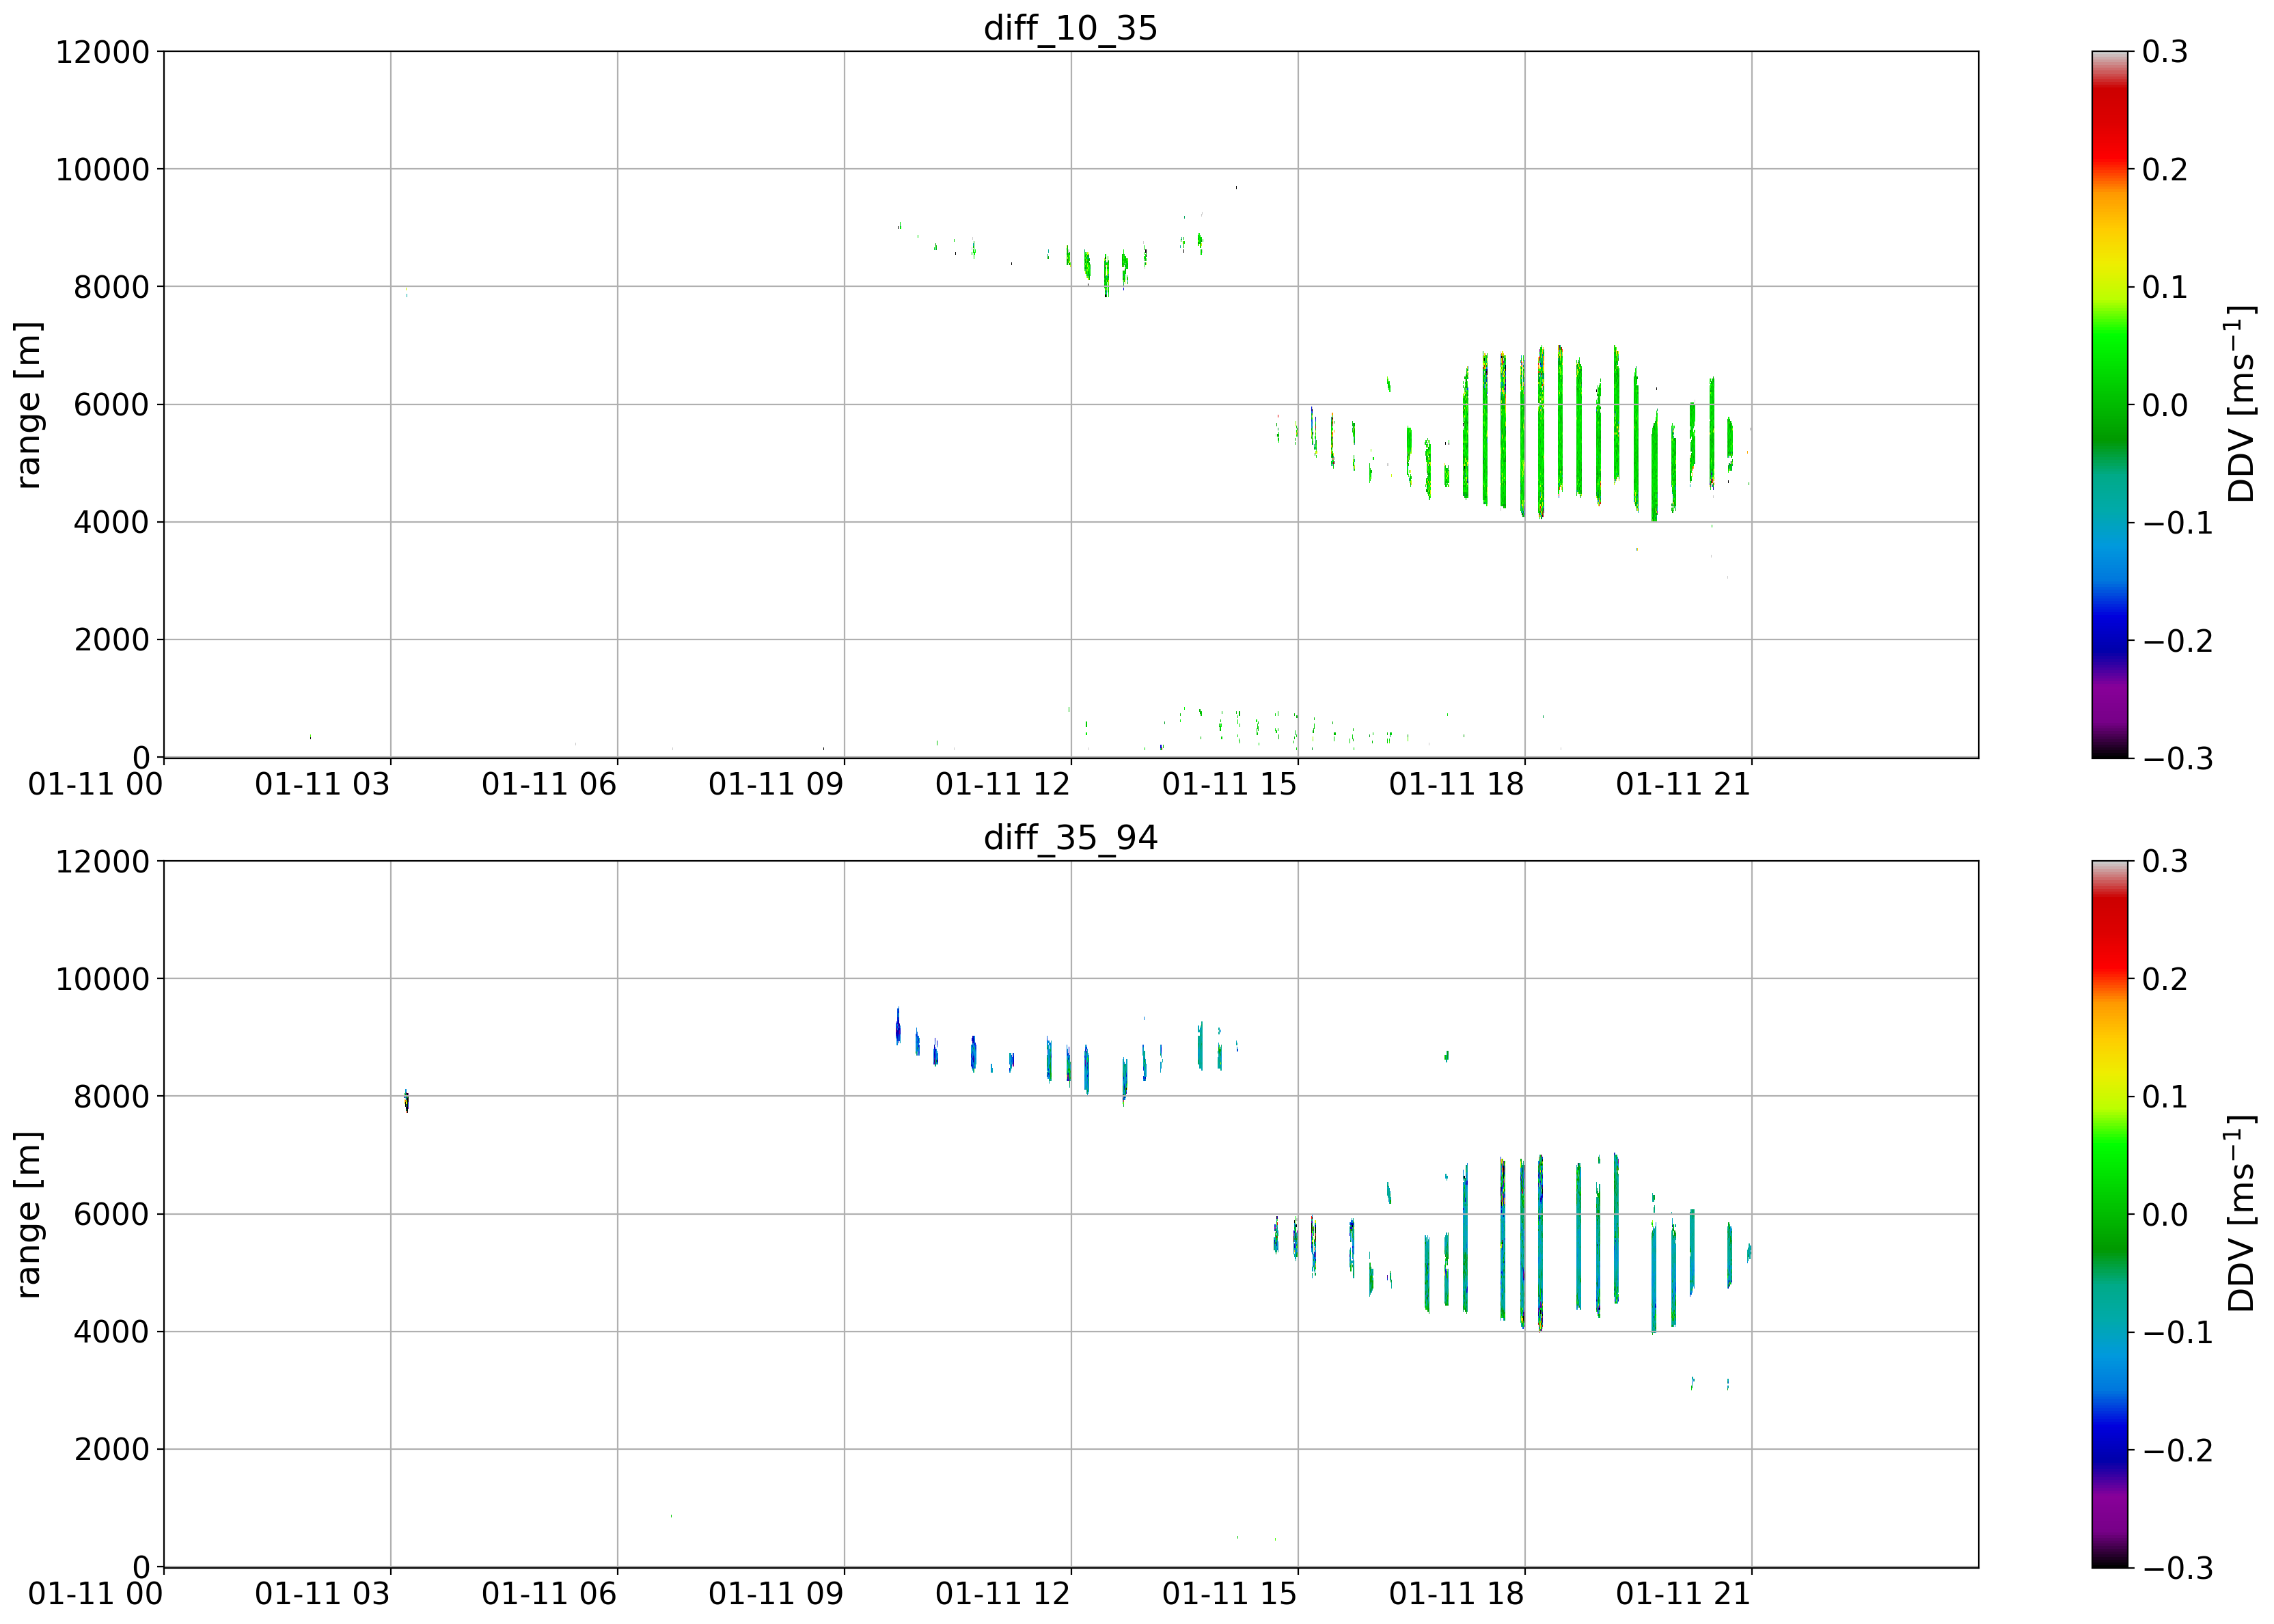
Task: Click '01-11 15' x-tick under diff_10_35 plot
Action: click(x=1230, y=784)
